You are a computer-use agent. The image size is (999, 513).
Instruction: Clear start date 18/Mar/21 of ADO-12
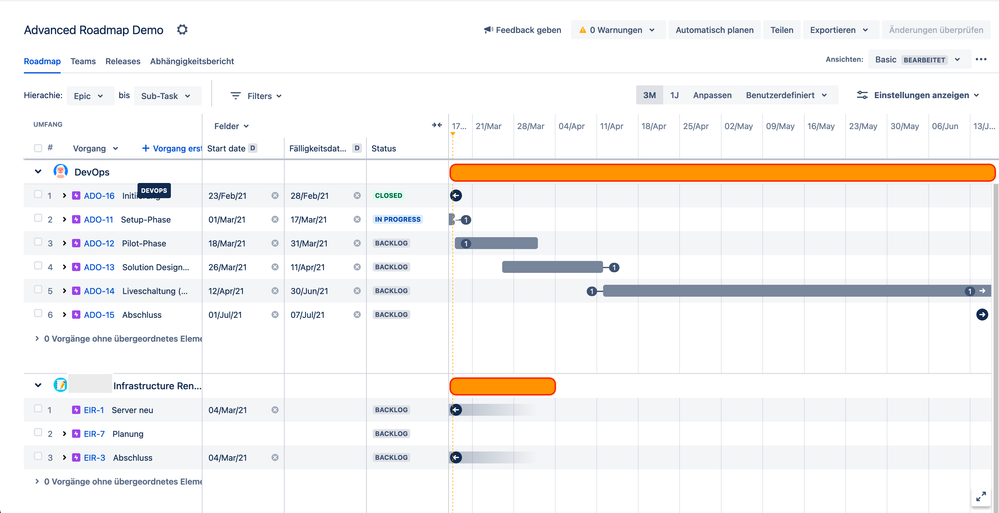point(275,243)
